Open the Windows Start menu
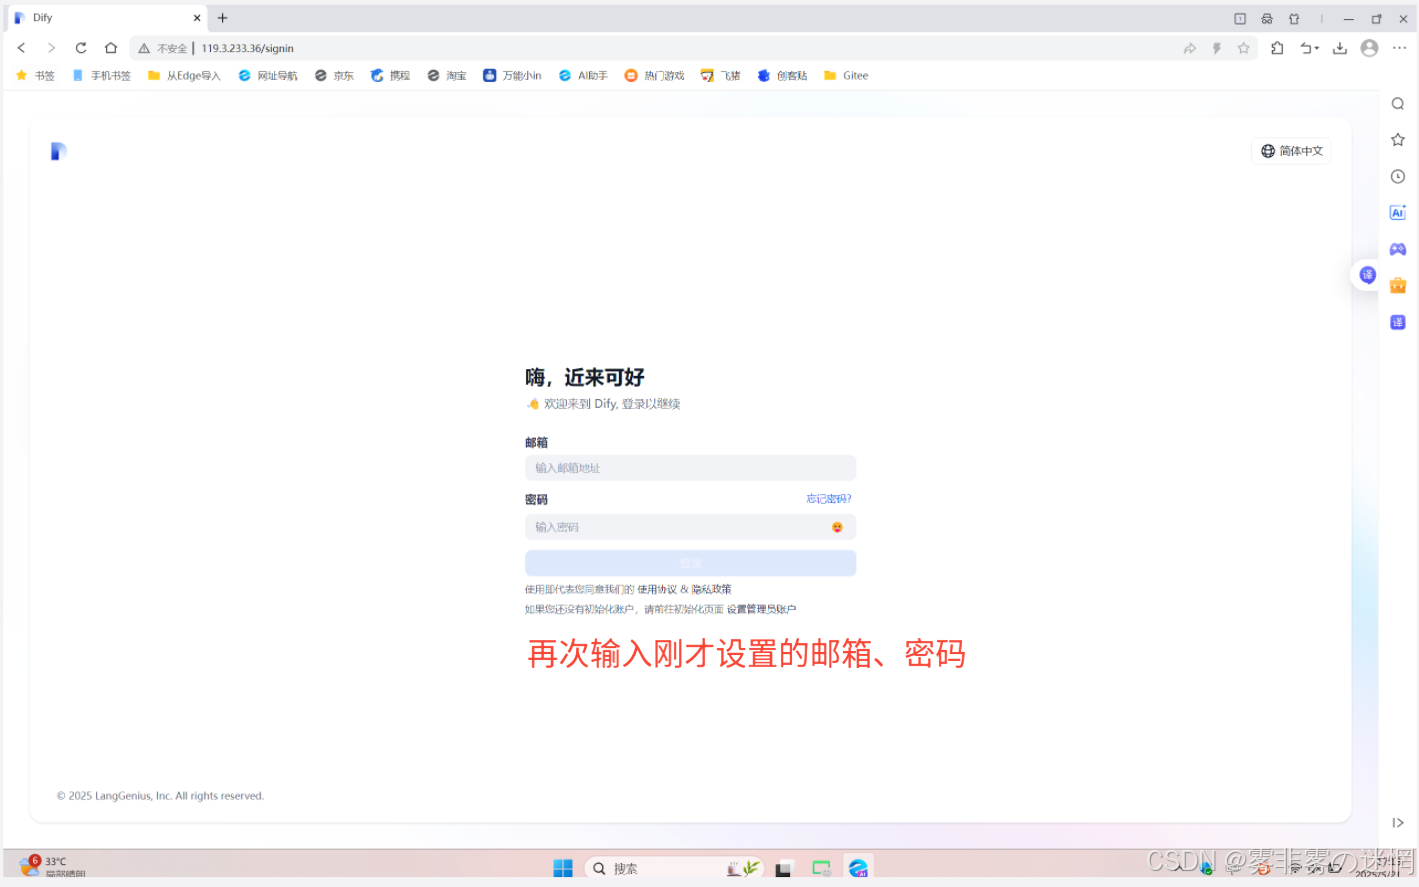 click(563, 868)
